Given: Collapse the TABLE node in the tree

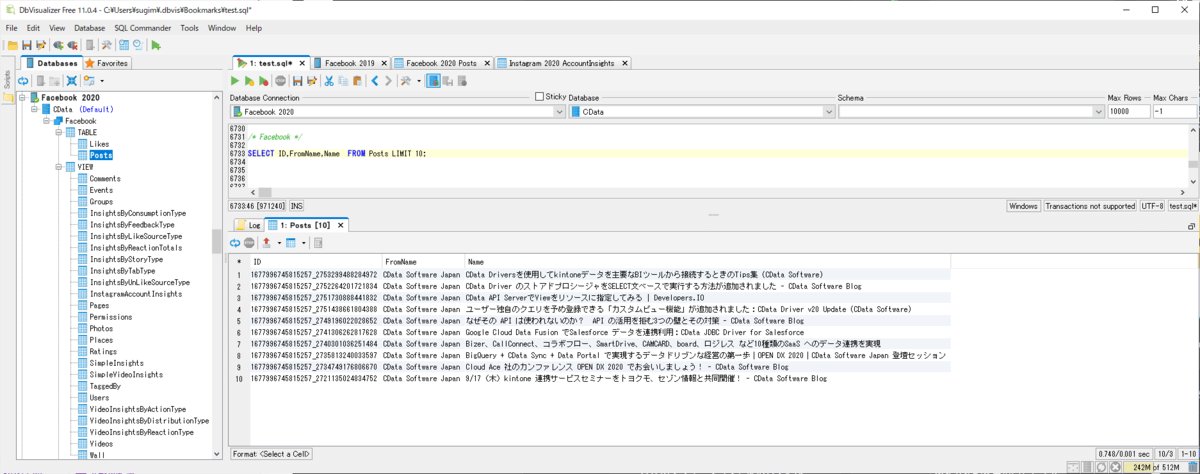Looking at the screenshot, I should (x=57, y=132).
